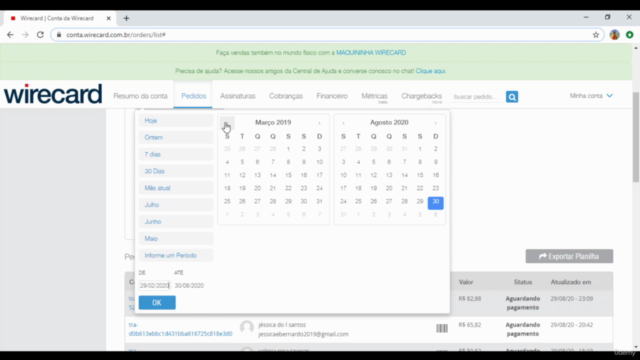Choose the Maio preset
Viewport: 640px width, 360px height.
pyautogui.click(x=176, y=238)
